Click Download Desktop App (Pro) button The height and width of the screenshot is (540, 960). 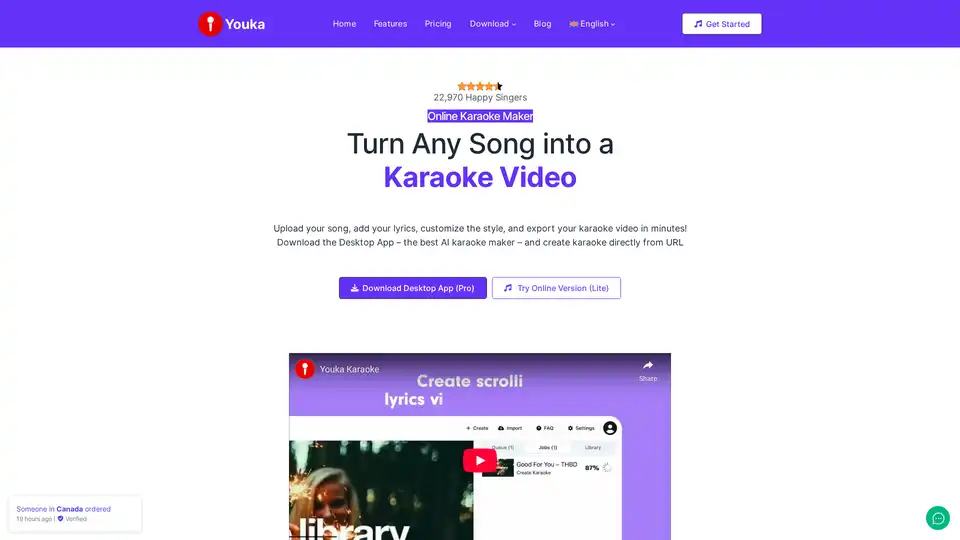point(413,288)
